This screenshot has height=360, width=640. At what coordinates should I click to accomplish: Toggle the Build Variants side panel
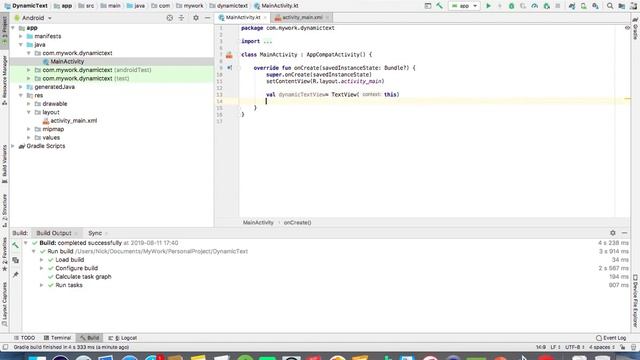4,164
